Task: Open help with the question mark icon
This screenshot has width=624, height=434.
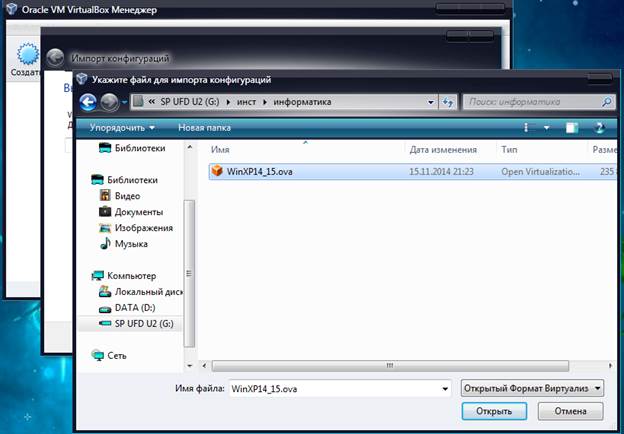Action: 599,128
